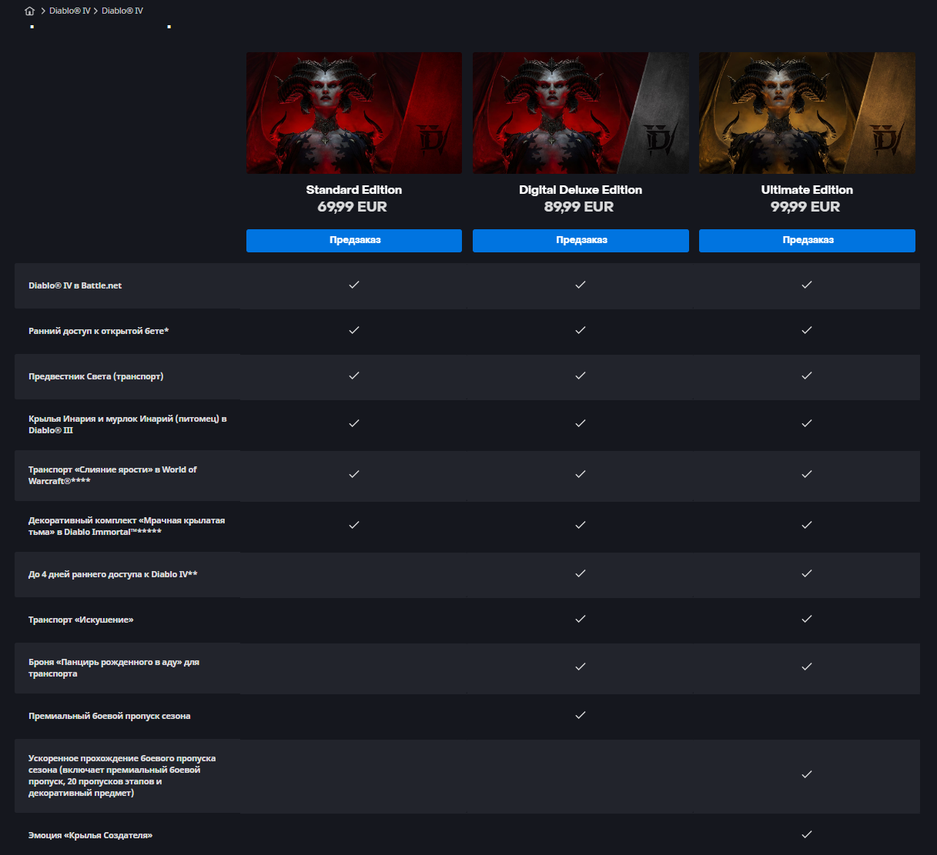Screen dimensions: 937x855
Task: Click Ultimate checkmark for «Слияние ярости» row
Action: 807,474
